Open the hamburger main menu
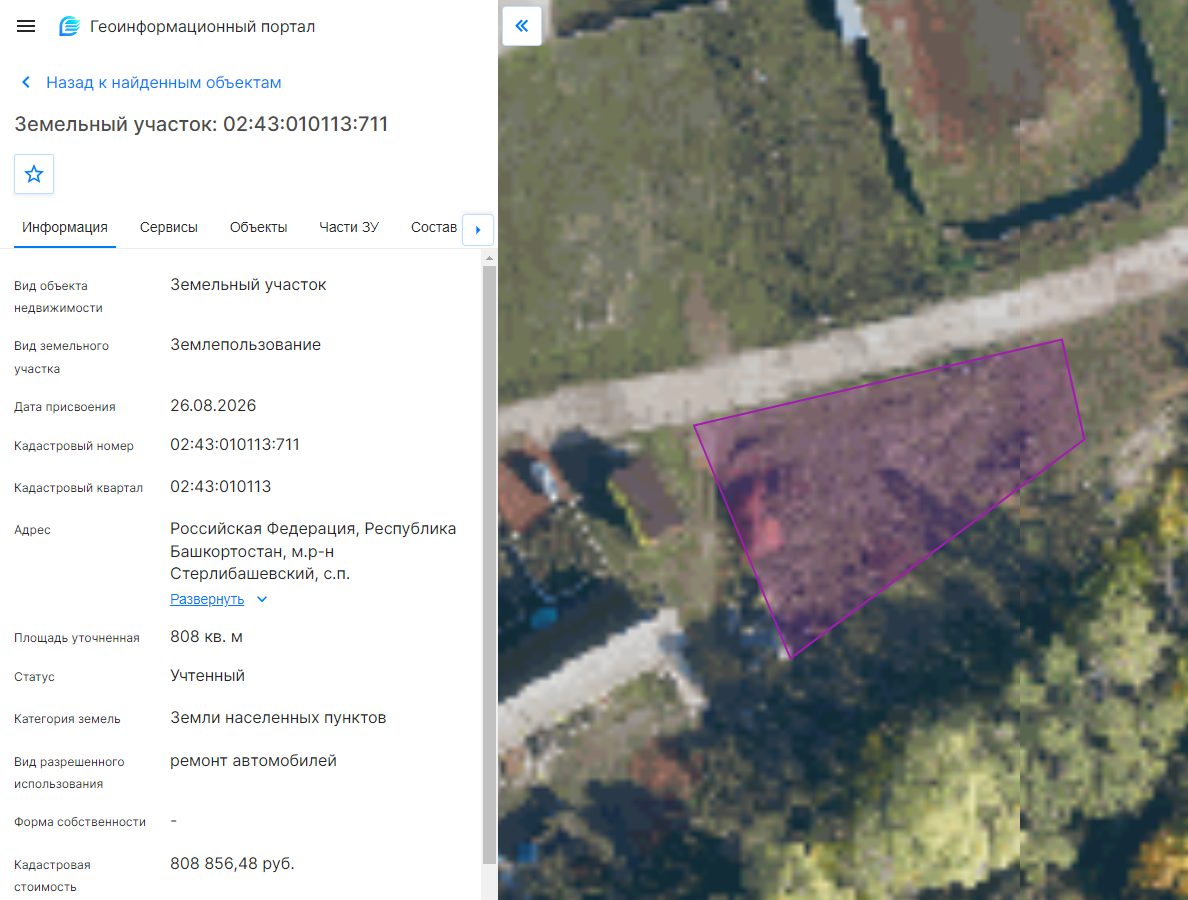The width and height of the screenshot is (1188, 900). (x=26, y=27)
